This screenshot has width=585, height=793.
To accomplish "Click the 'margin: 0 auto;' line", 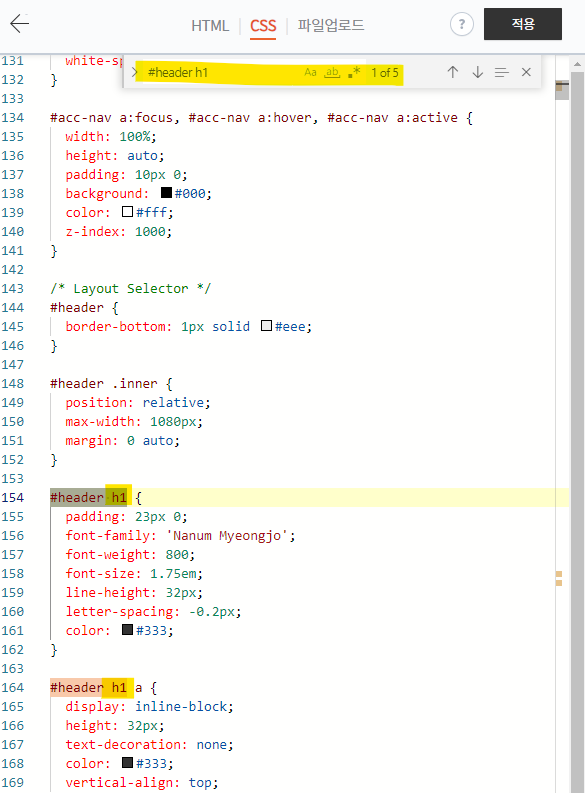I will pyautogui.click(x=123, y=440).
